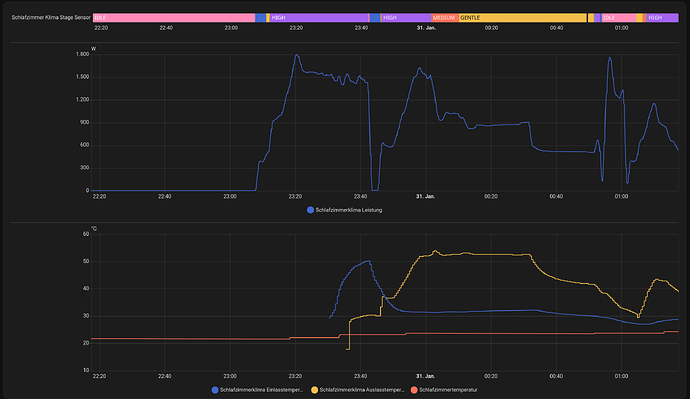
Task: Click the 300 watt axis value
Action: pyautogui.click(x=84, y=168)
